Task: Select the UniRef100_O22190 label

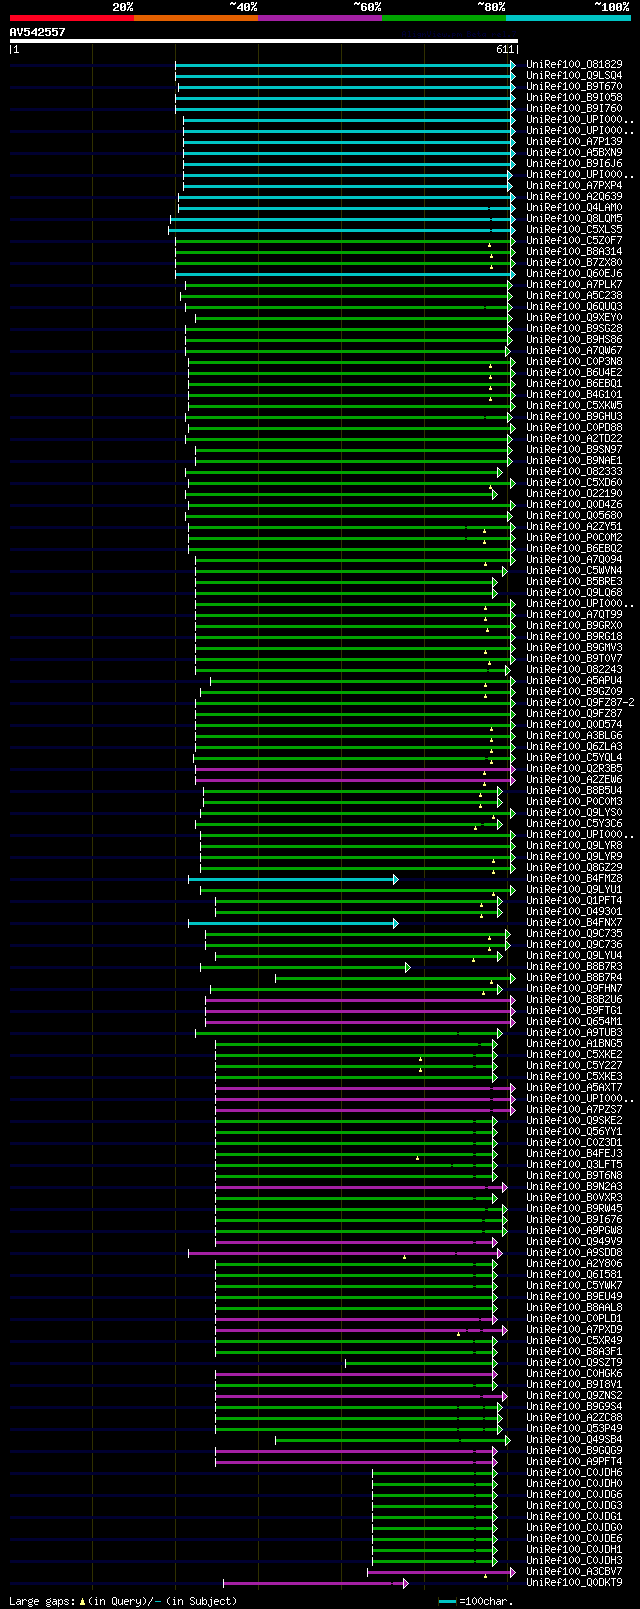Action: [574, 494]
